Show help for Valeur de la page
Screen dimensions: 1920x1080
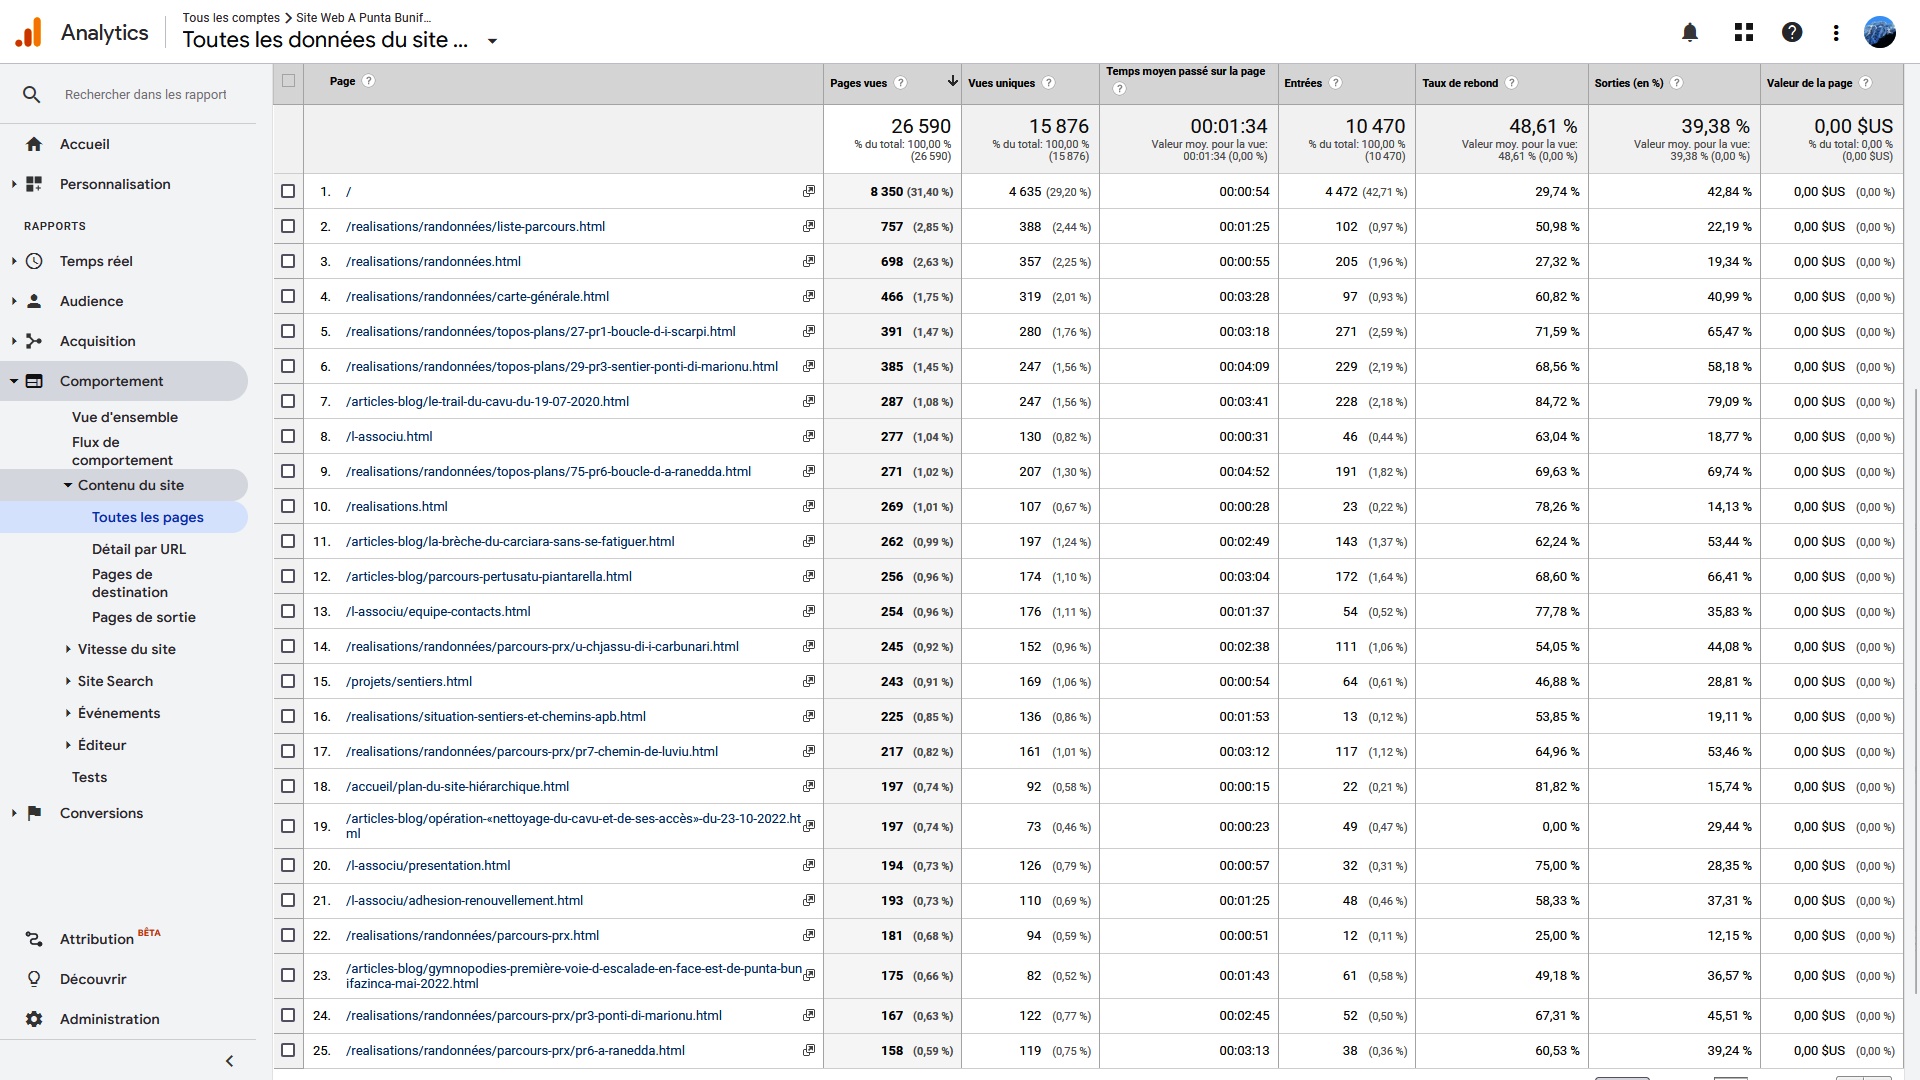point(1865,83)
